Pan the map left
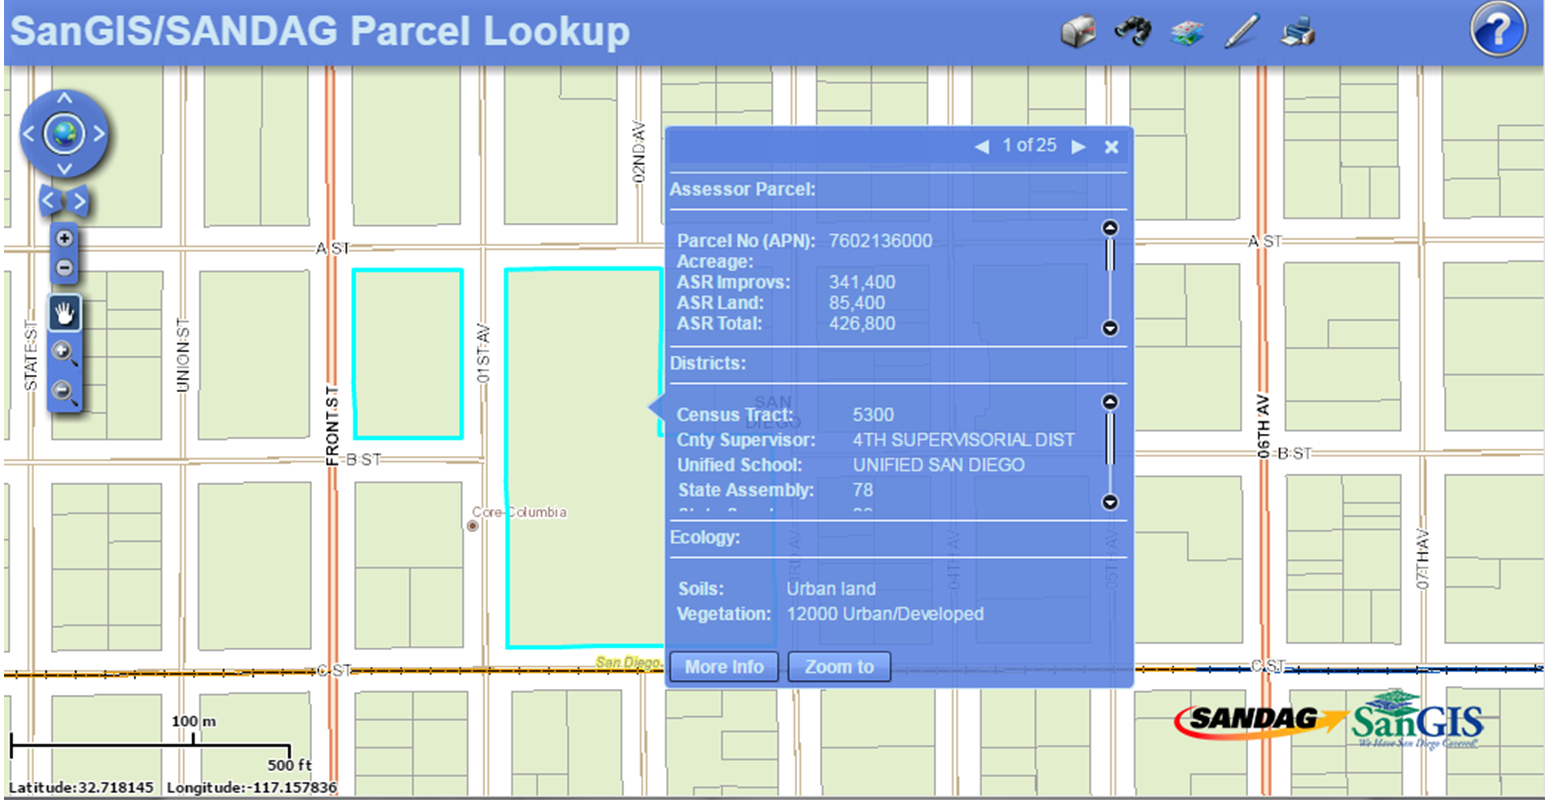Screen dimensions: 1549x804 click(29, 134)
